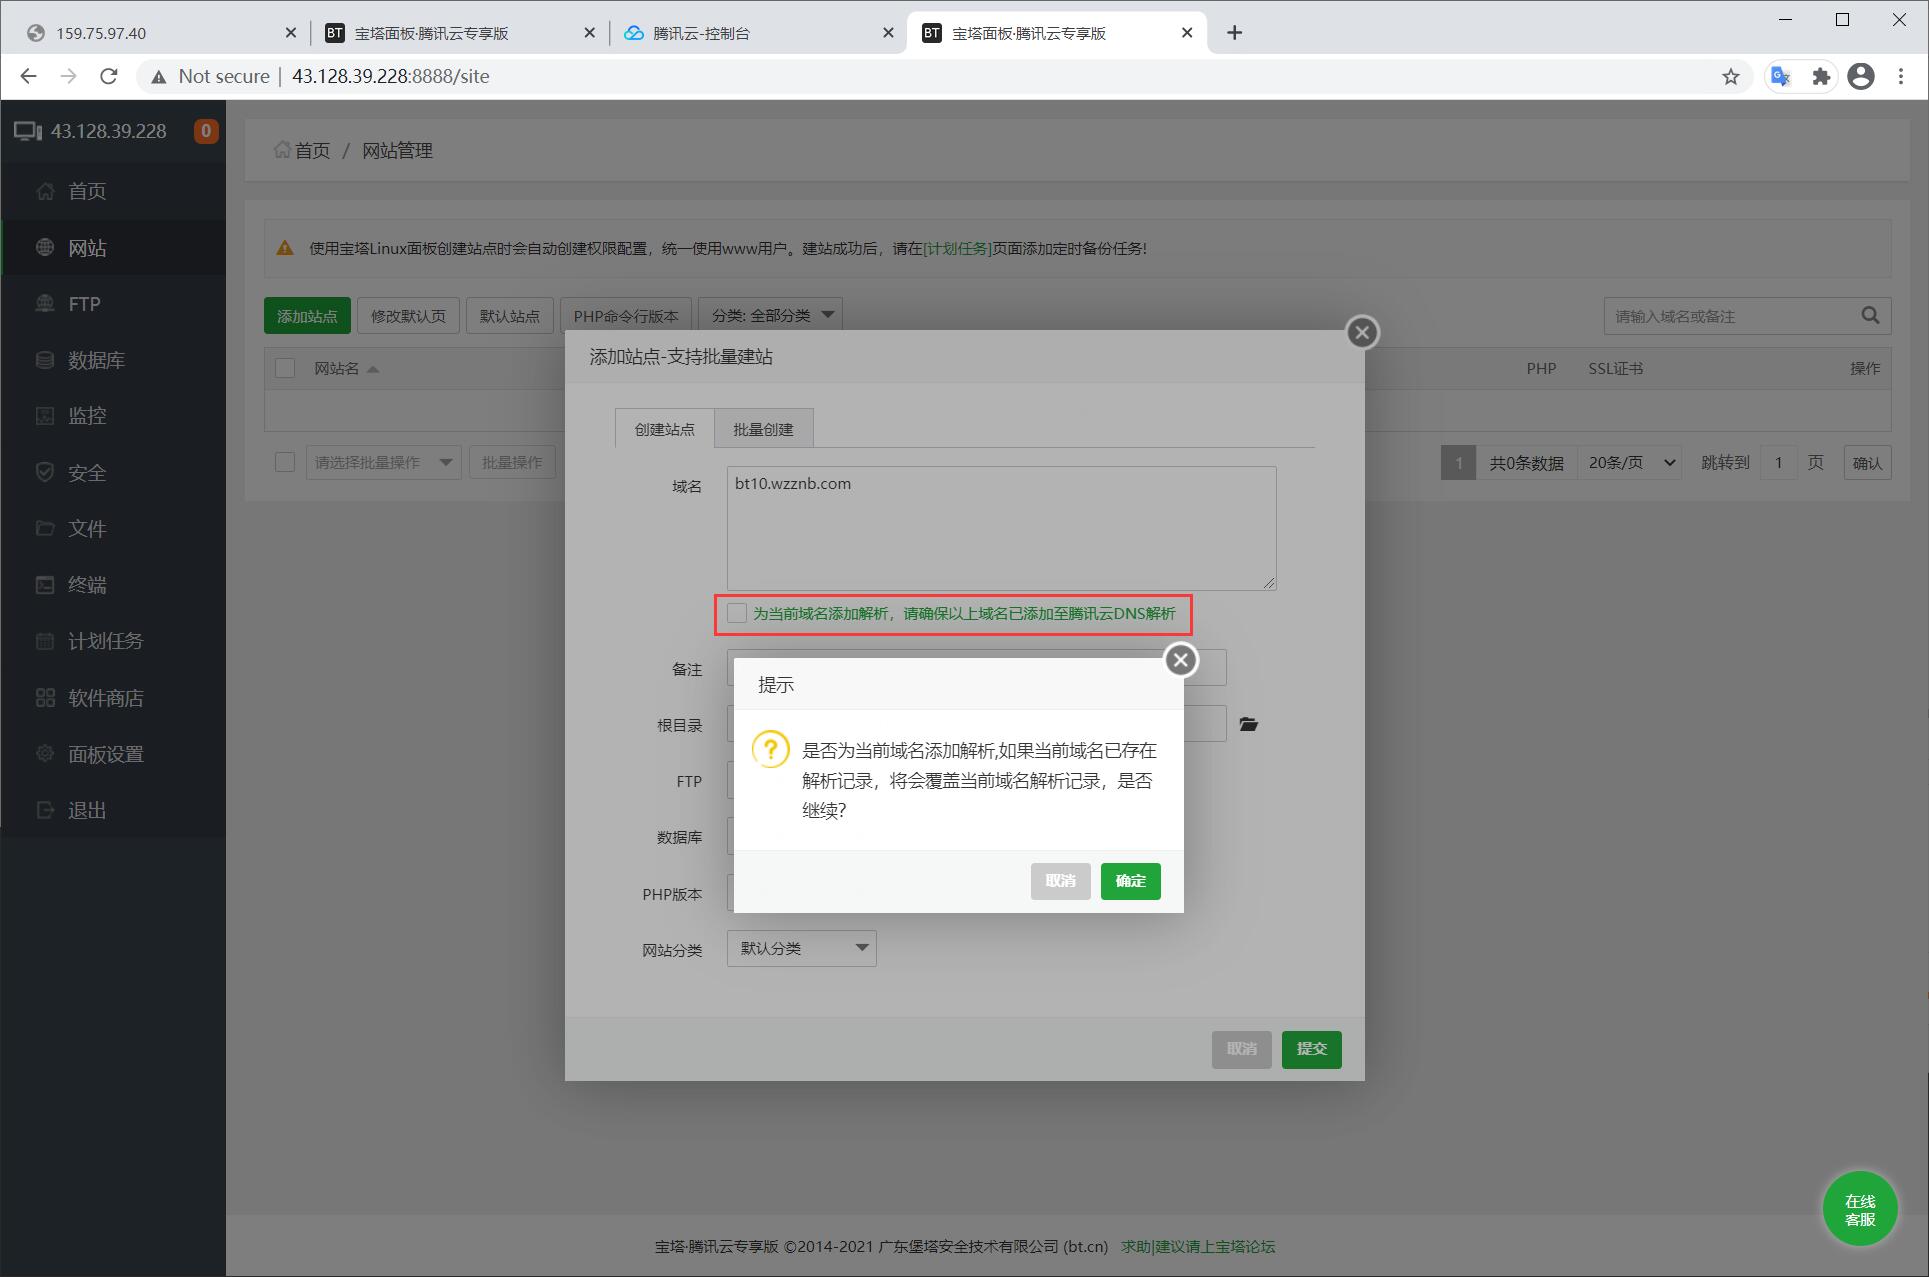The height and width of the screenshot is (1277, 1929).
Task: Click 提交 in the 添加站点 dialog
Action: 1312,1049
